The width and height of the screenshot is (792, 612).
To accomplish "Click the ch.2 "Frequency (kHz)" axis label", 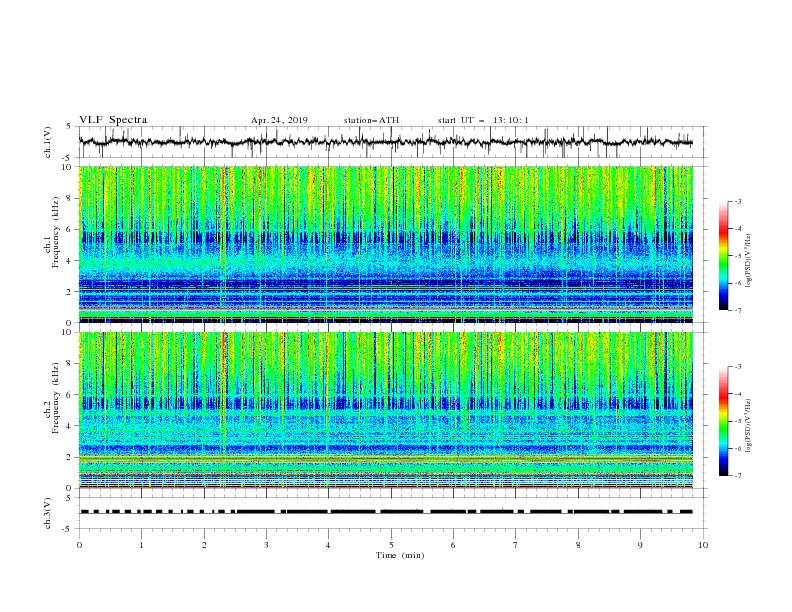I will point(55,397).
